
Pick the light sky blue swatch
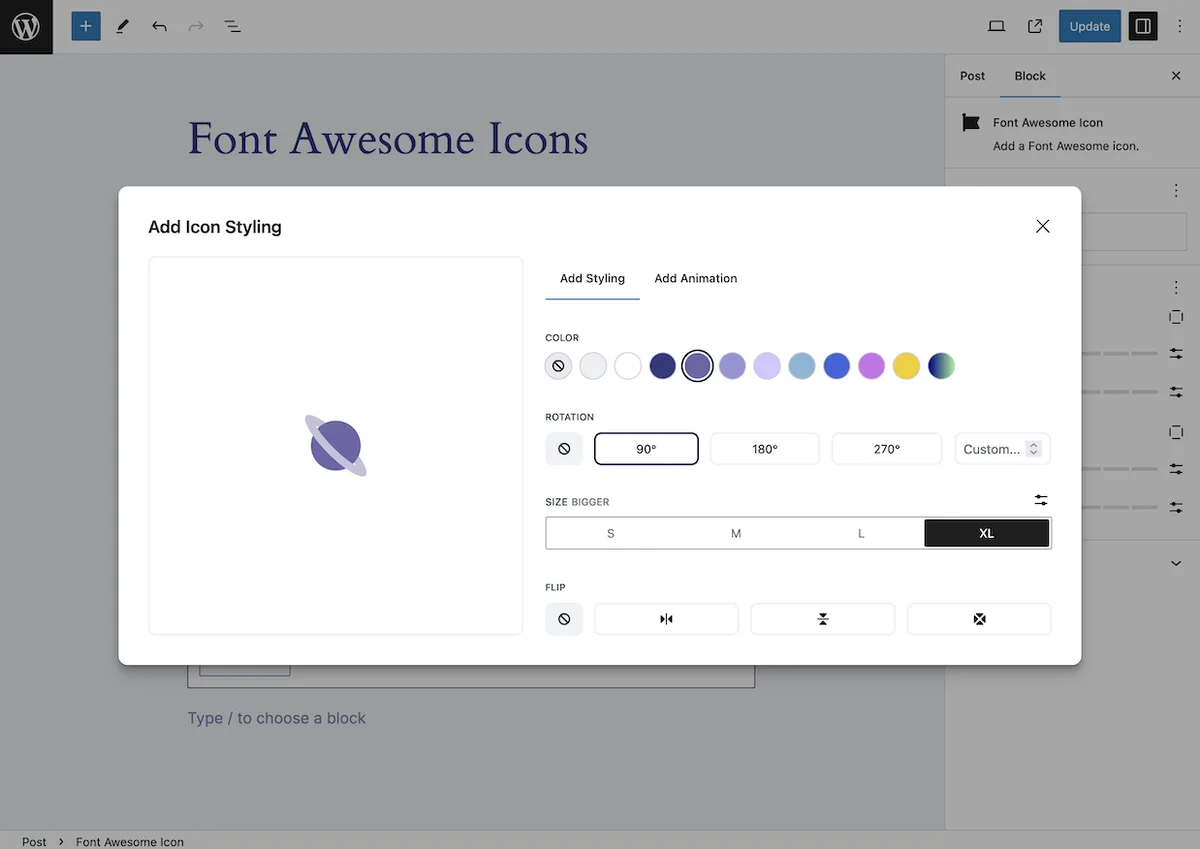coord(802,366)
